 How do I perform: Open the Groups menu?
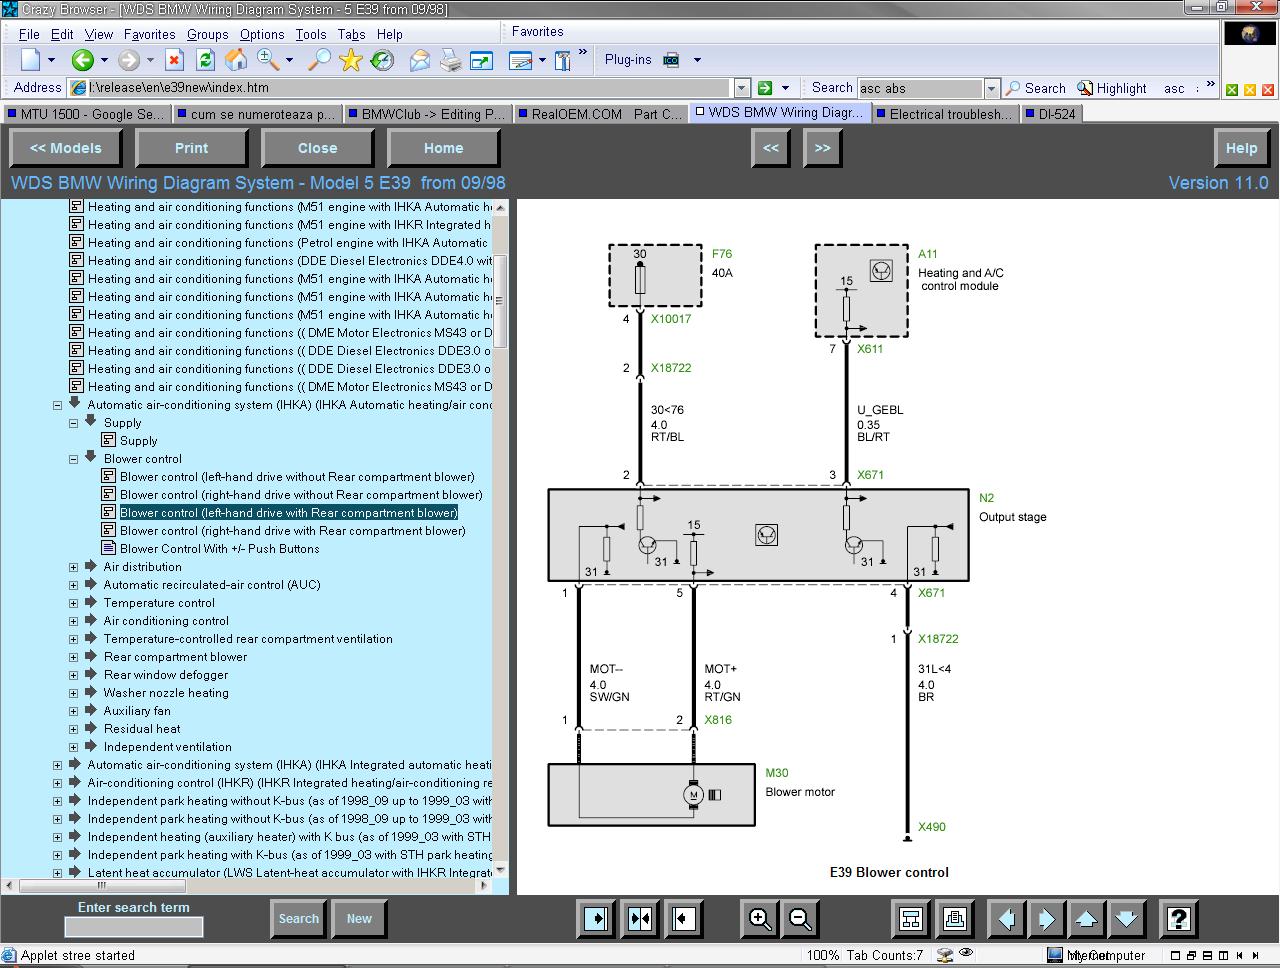[207, 34]
